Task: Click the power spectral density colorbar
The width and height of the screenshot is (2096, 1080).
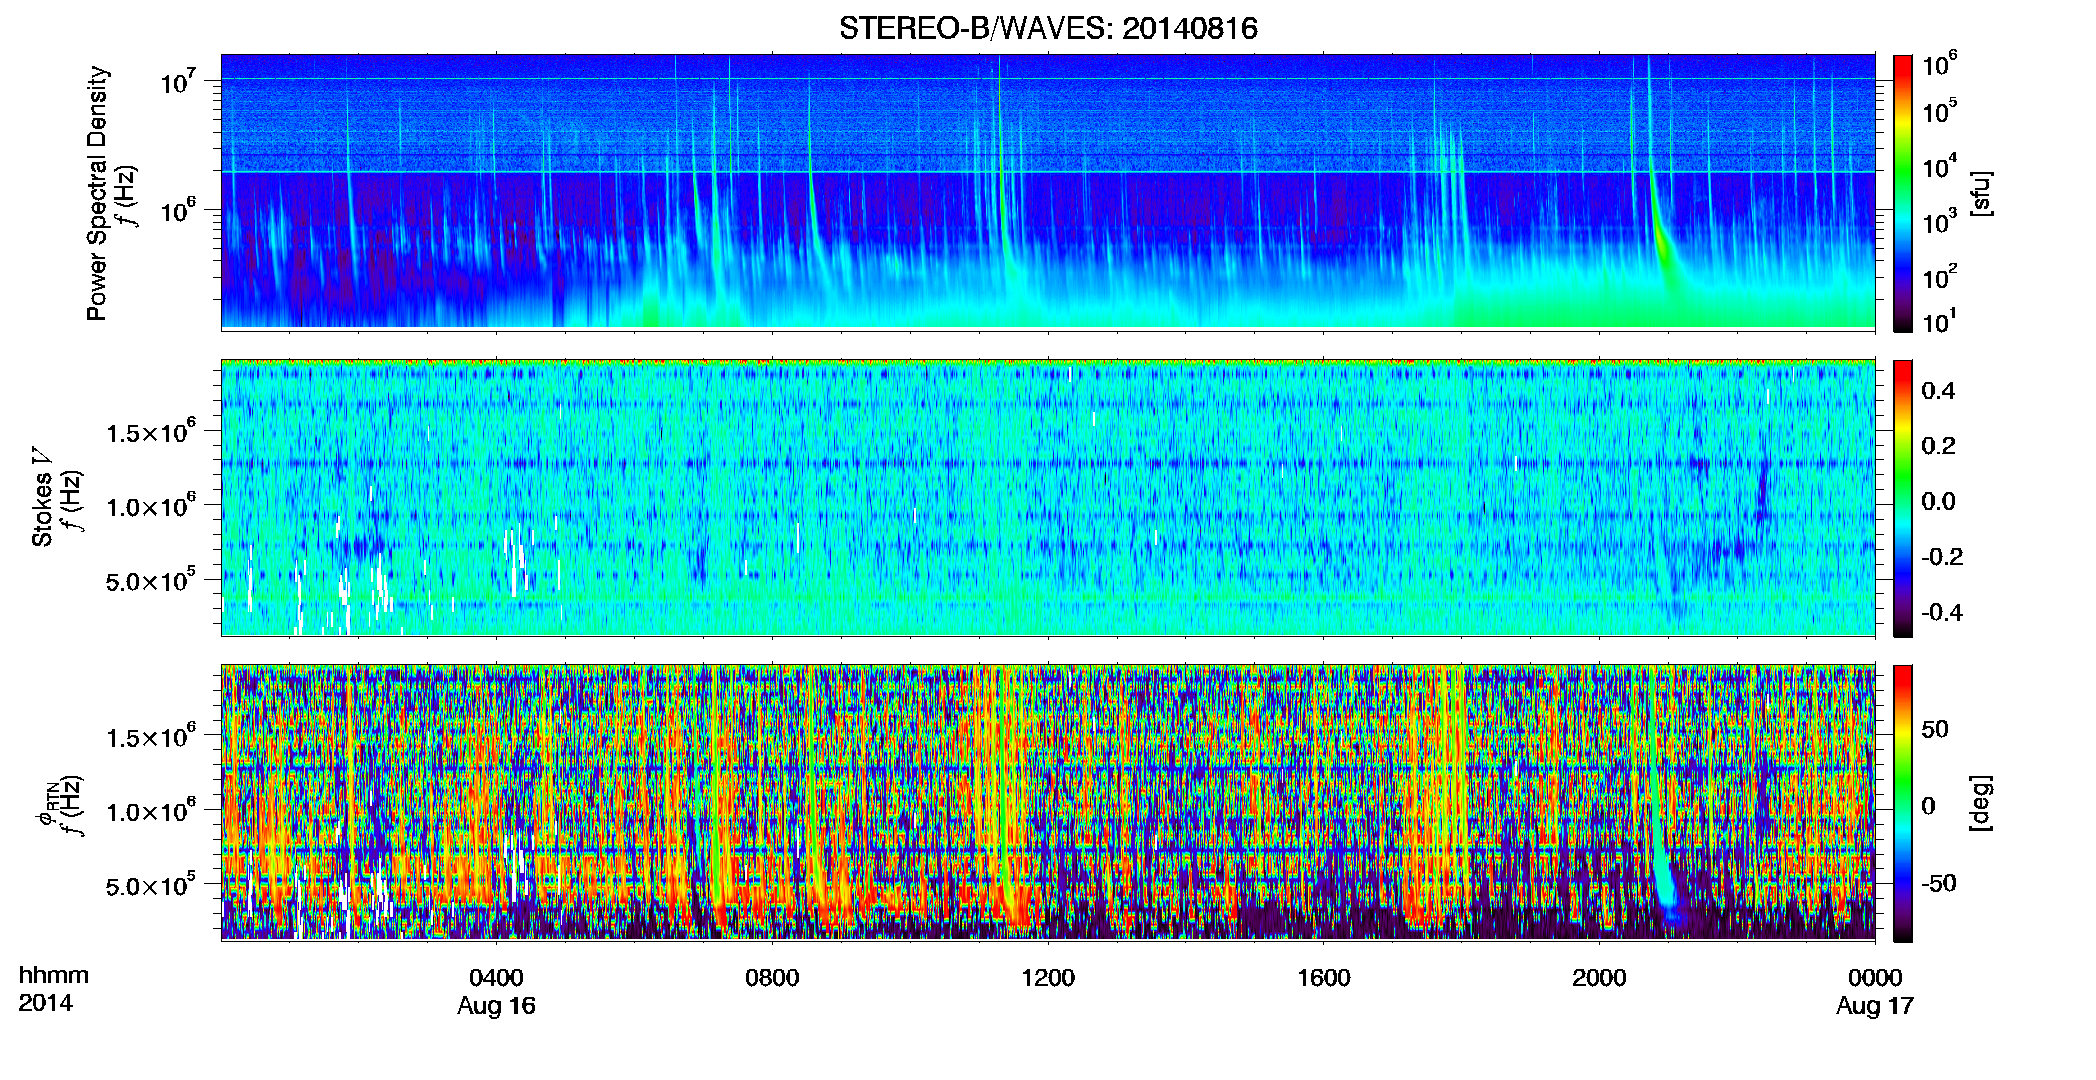Action: pos(1902,193)
